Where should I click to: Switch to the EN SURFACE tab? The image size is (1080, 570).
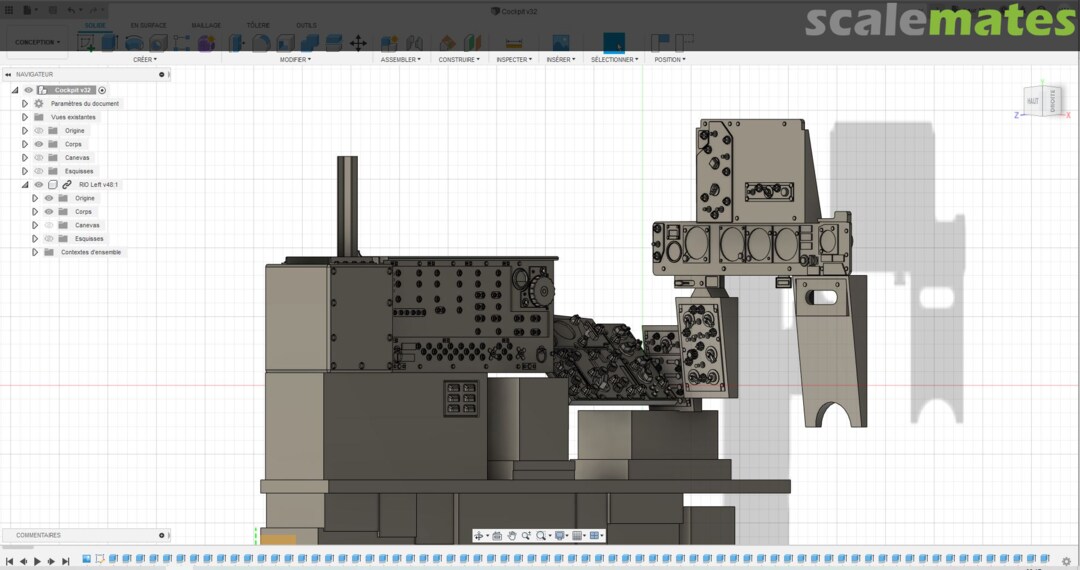(148, 25)
